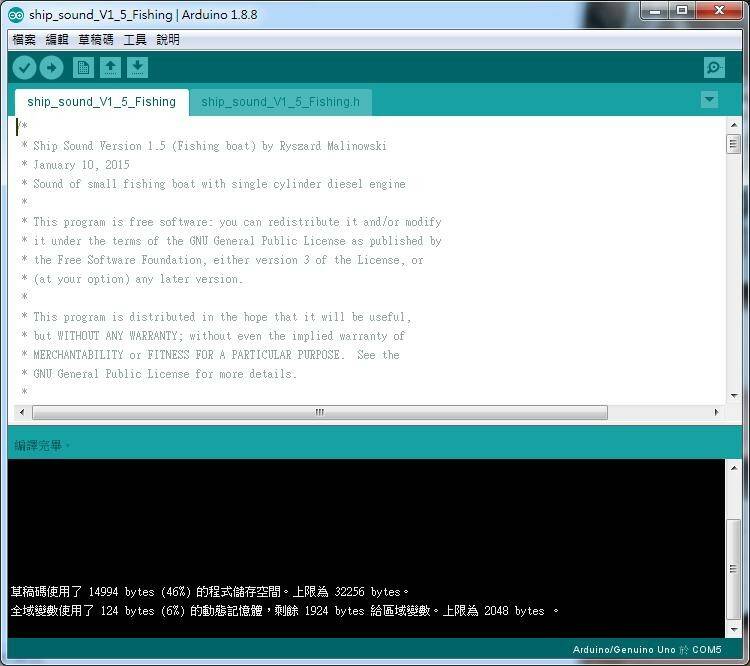Click the editor vertical scrollbar thumb
The image size is (750, 666).
pos(733,144)
